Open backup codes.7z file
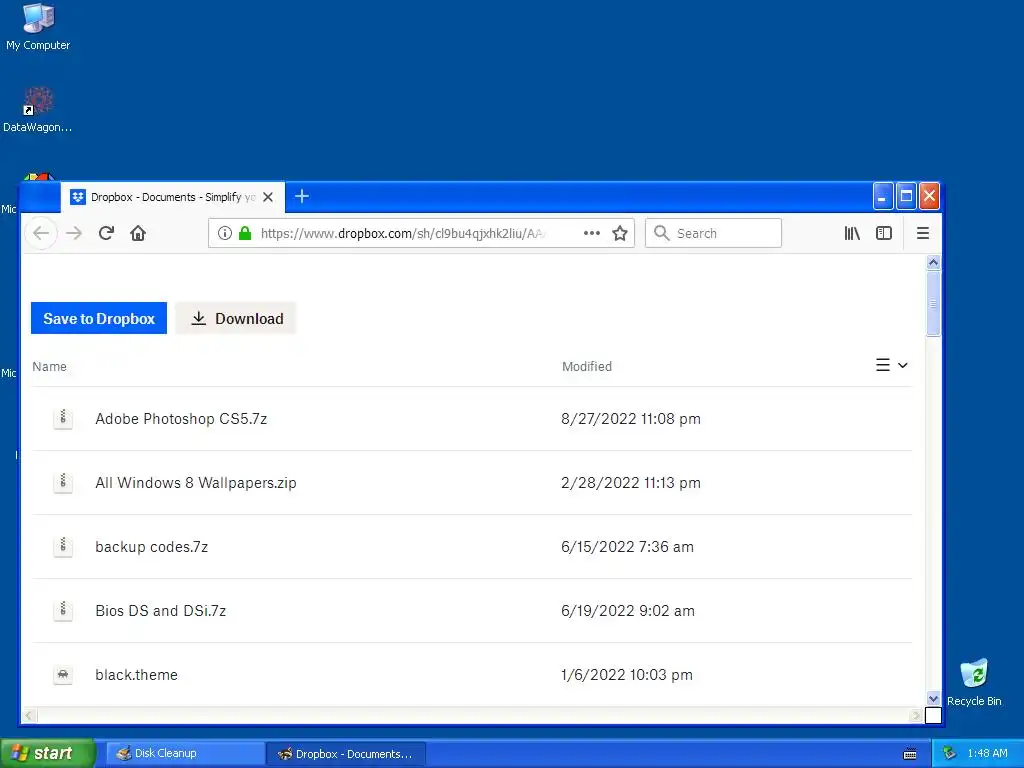 pyautogui.click(x=152, y=547)
